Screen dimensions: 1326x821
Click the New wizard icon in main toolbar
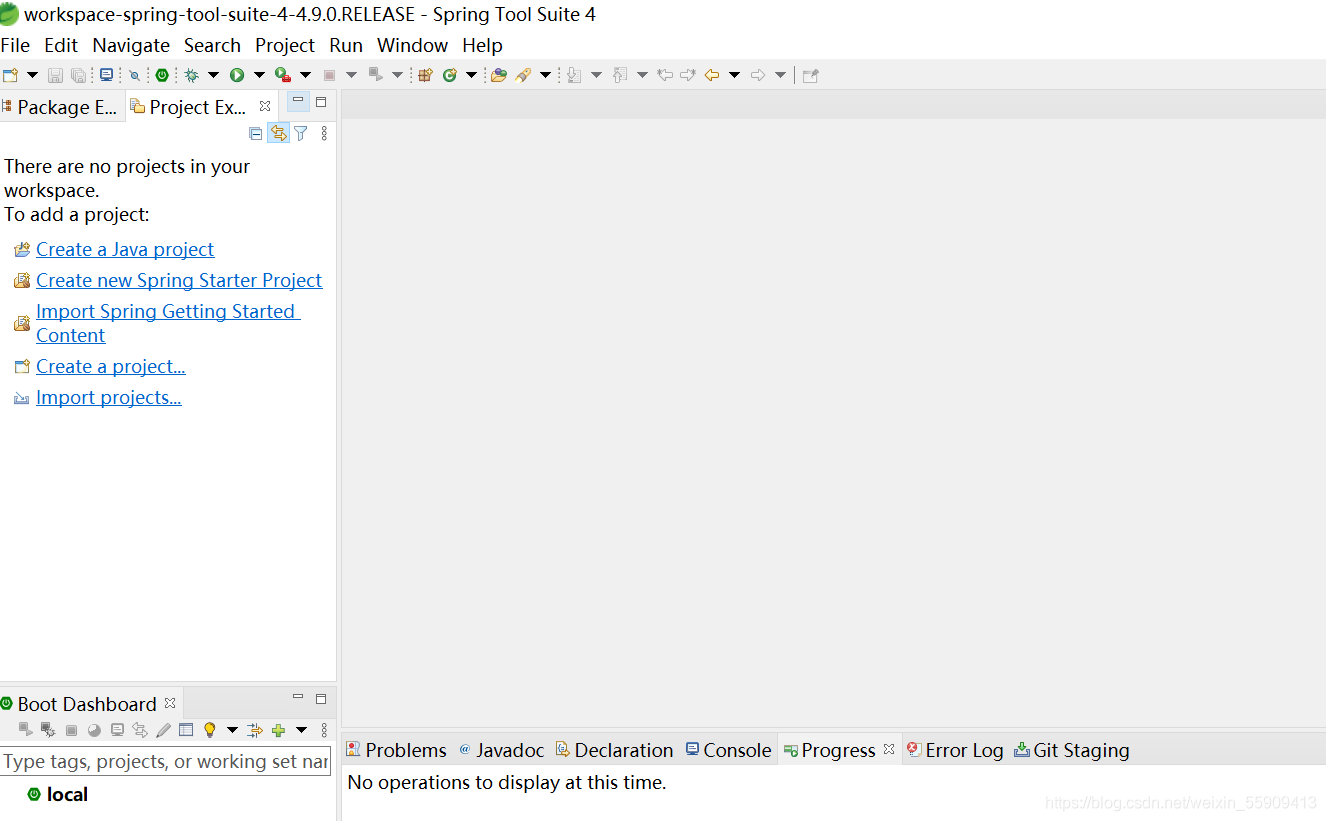coord(10,75)
